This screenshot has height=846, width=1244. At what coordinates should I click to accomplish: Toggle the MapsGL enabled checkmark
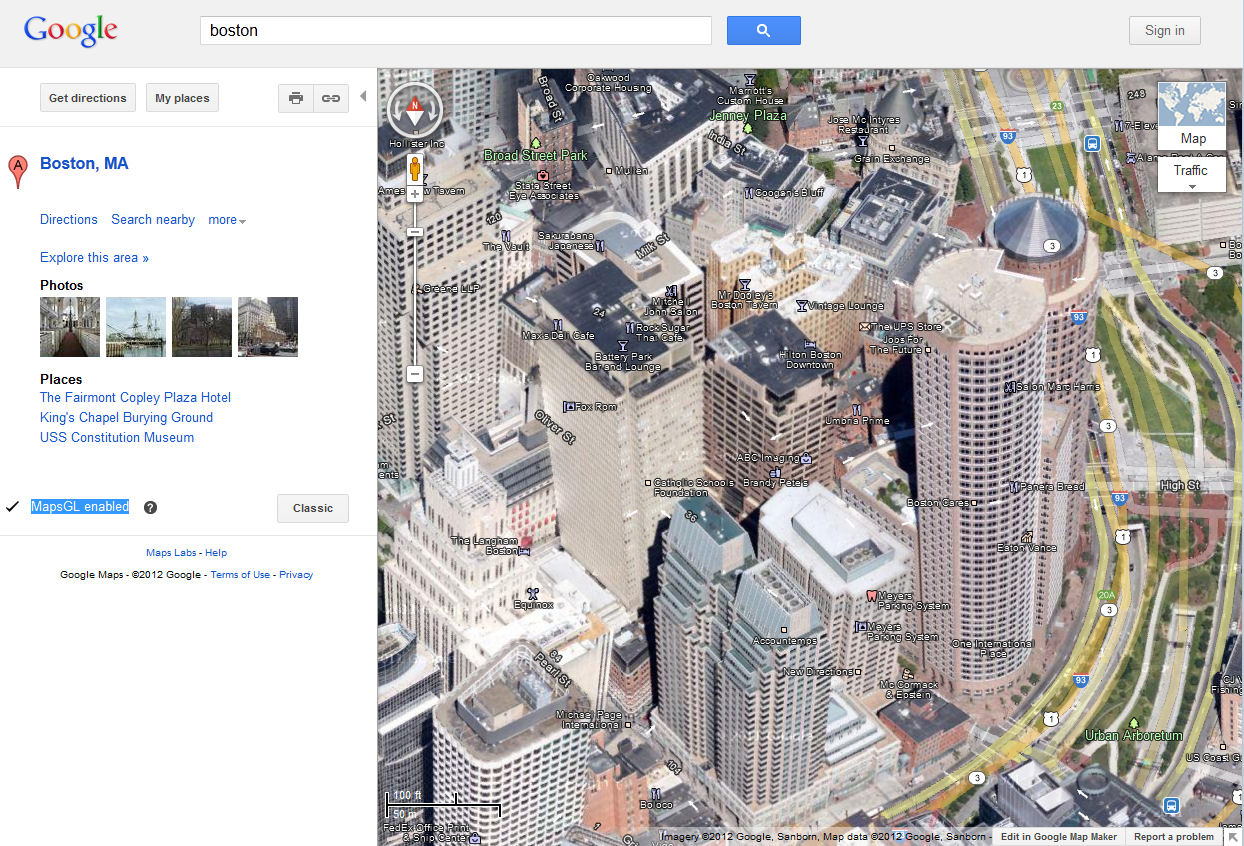pyautogui.click(x=12, y=507)
